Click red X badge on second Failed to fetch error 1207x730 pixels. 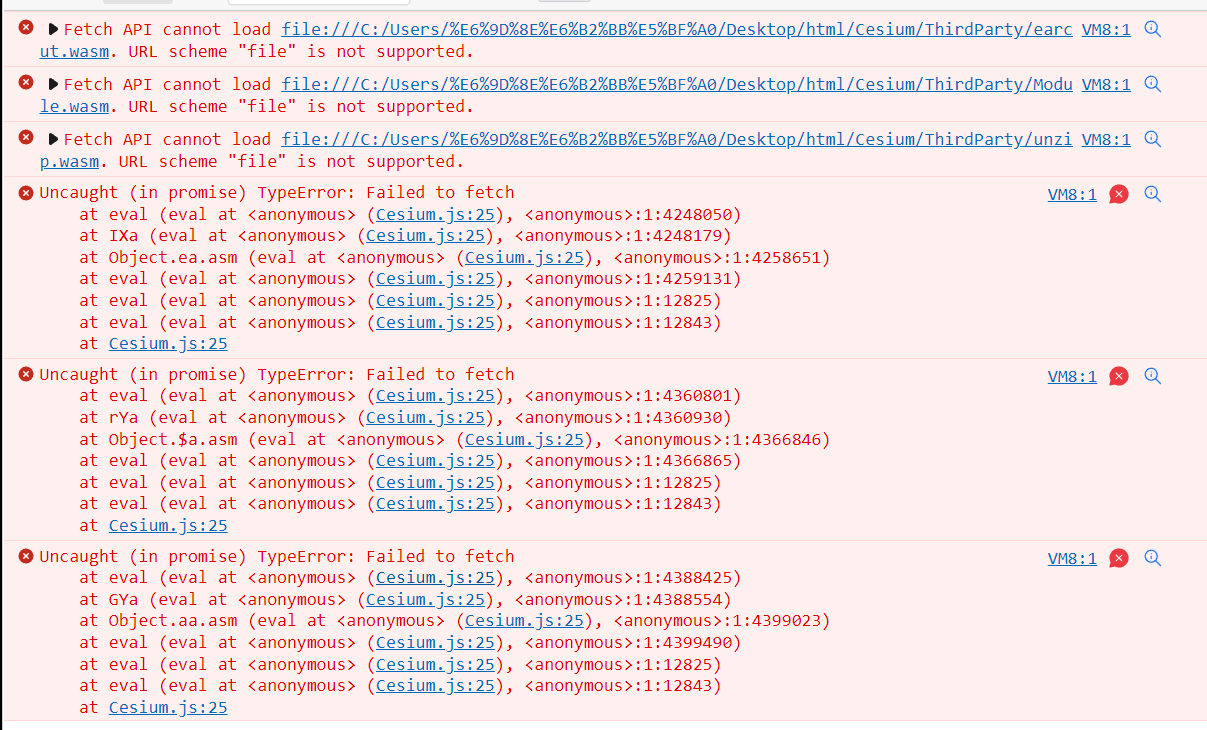pos(1119,376)
